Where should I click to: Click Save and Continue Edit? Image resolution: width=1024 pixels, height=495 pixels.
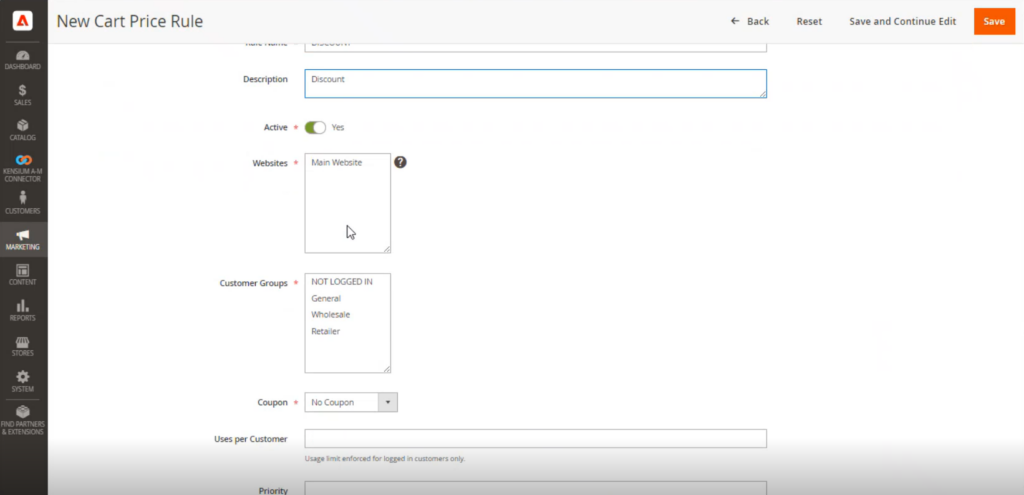903,22
